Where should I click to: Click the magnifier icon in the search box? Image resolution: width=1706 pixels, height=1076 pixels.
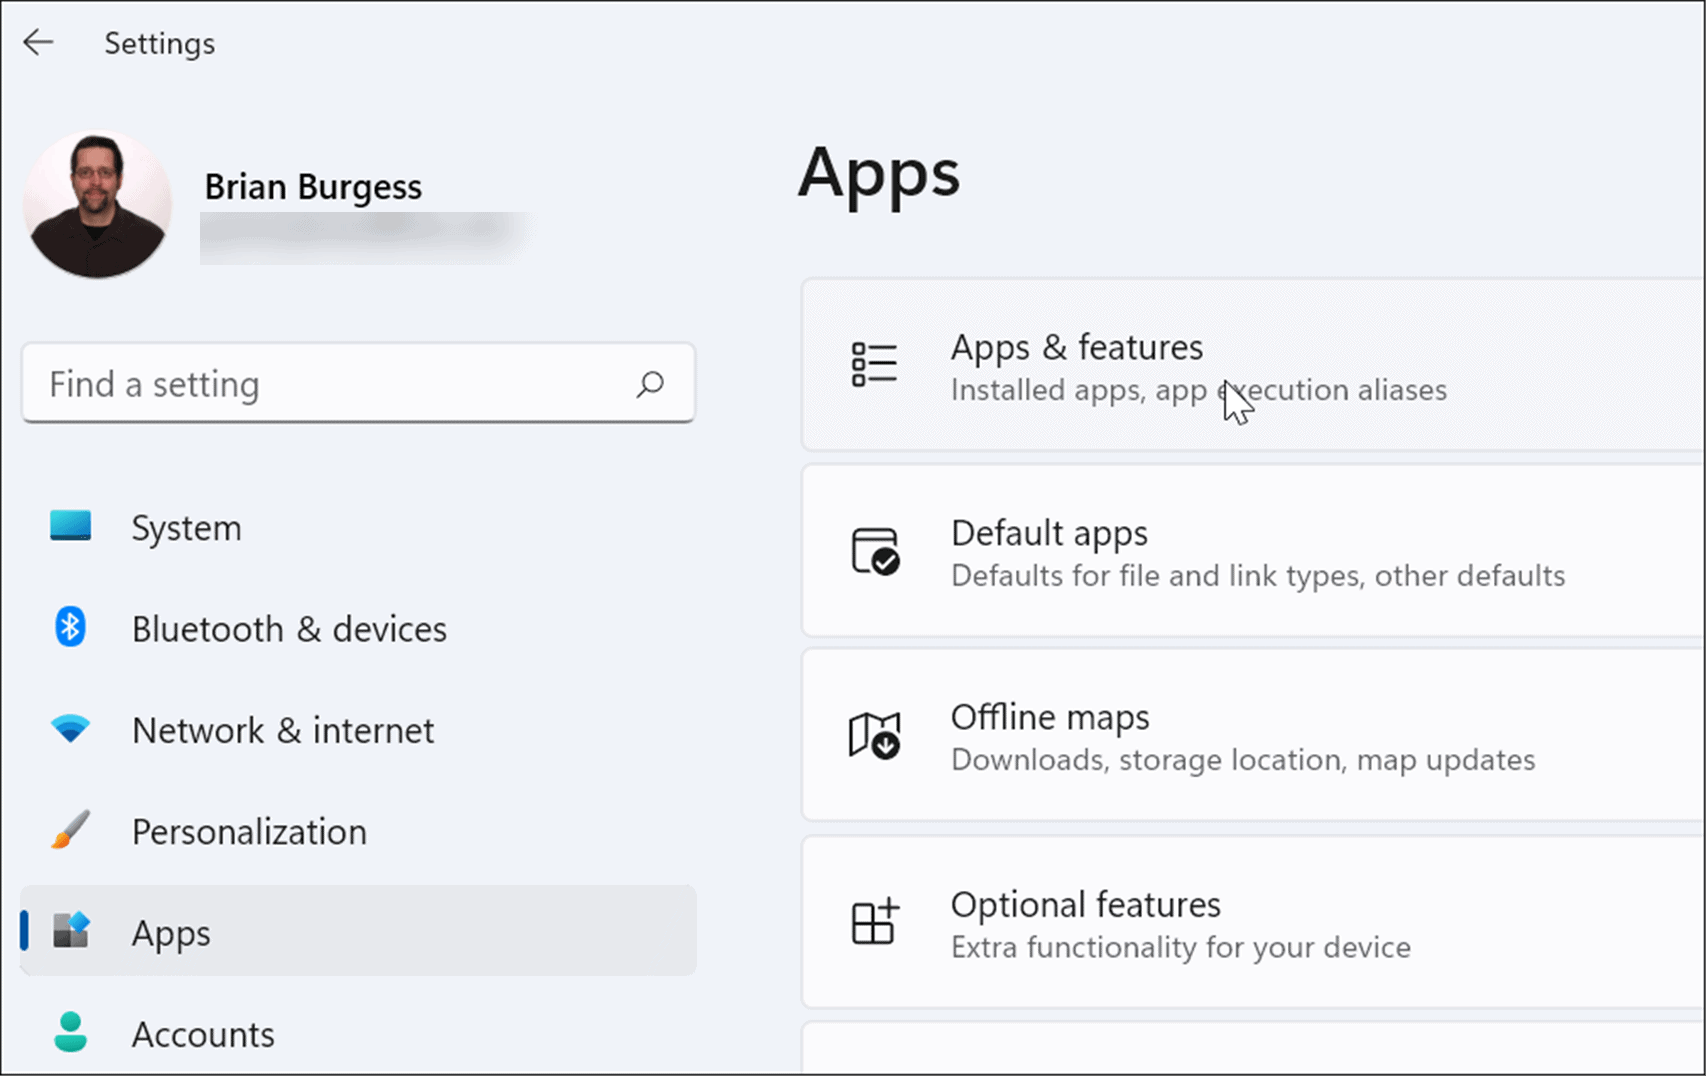(650, 384)
